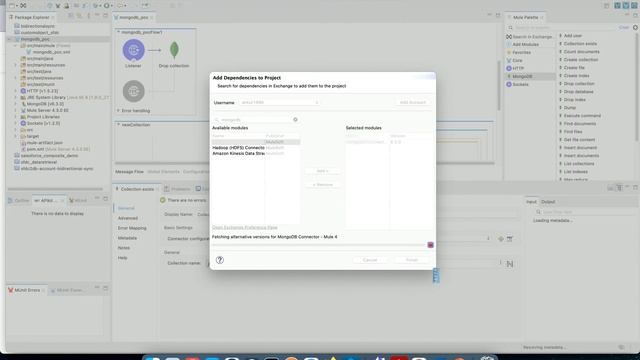Click the Mule Palette search field
Screen dimensions: 640x360
click(562, 28)
